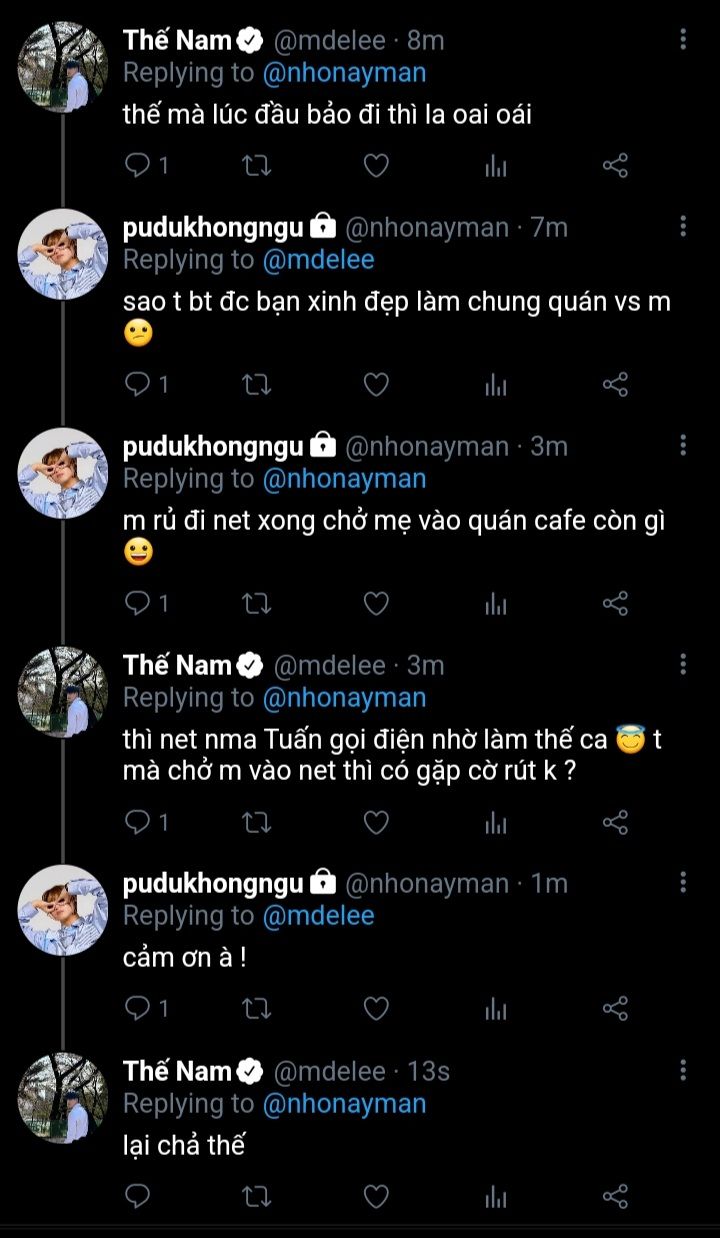Screen dimensions: 720x1238
Task: Like the "thế mà lúc đầu" tweet
Action: [x=375, y=166]
